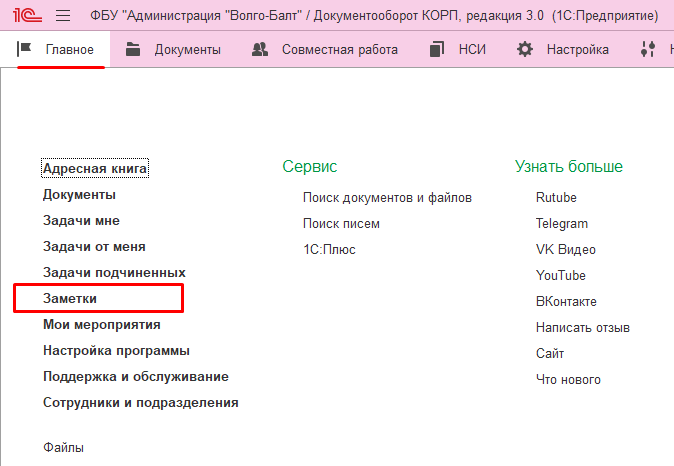Click Написать отзыв
The width and height of the screenshot is (674, 466).
tap(582, 328)
